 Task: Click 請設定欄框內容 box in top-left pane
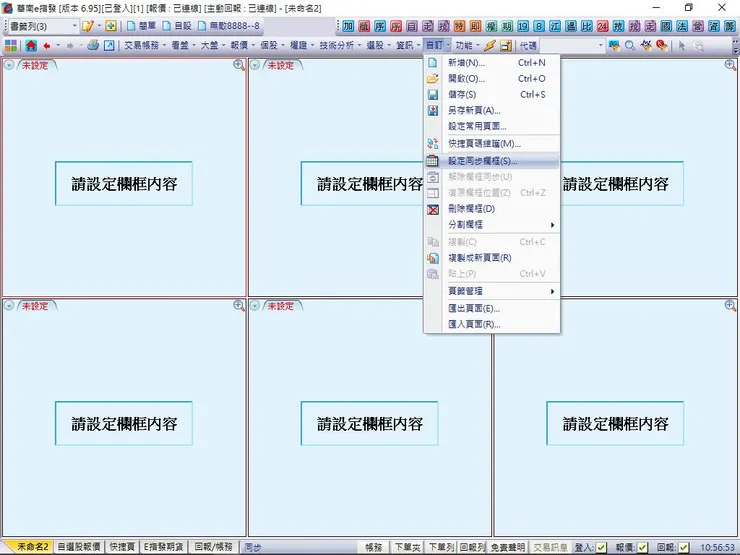pos(124,184)
